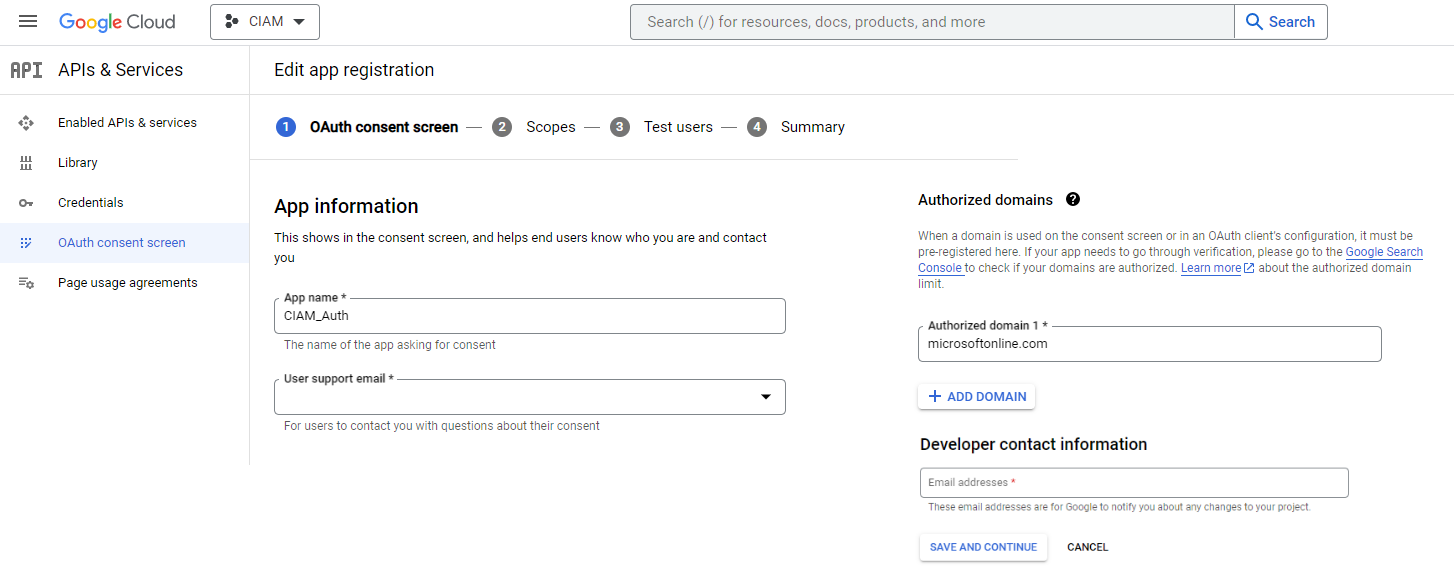Click the App name input field
The image size is (1454, 570).
pyautogui.click(x=529, y=316)
